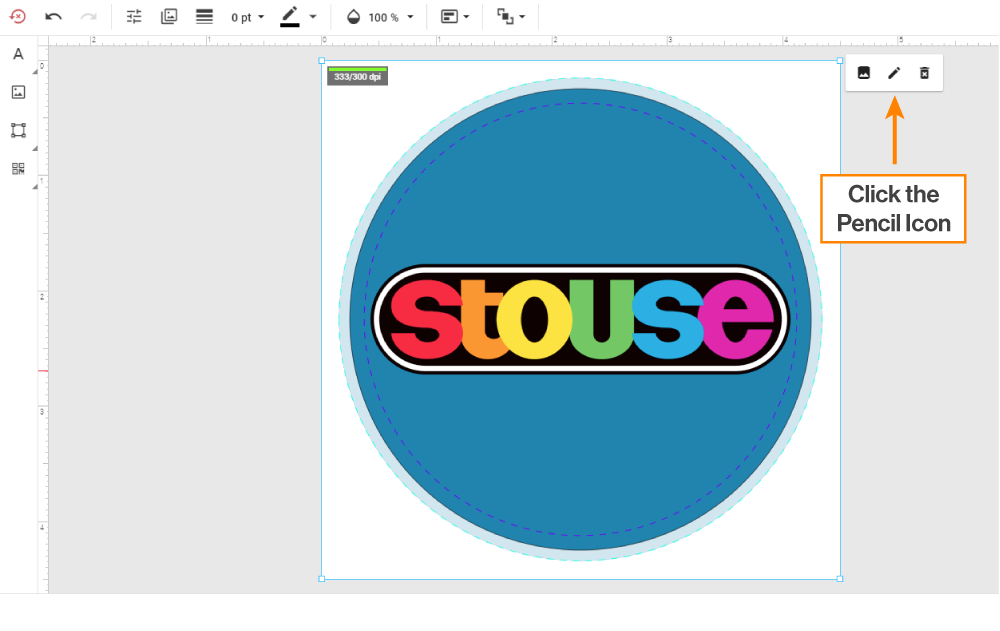
Task: Click the pencil edit icon
Action: pyautogui.click(x=894, y=73)
